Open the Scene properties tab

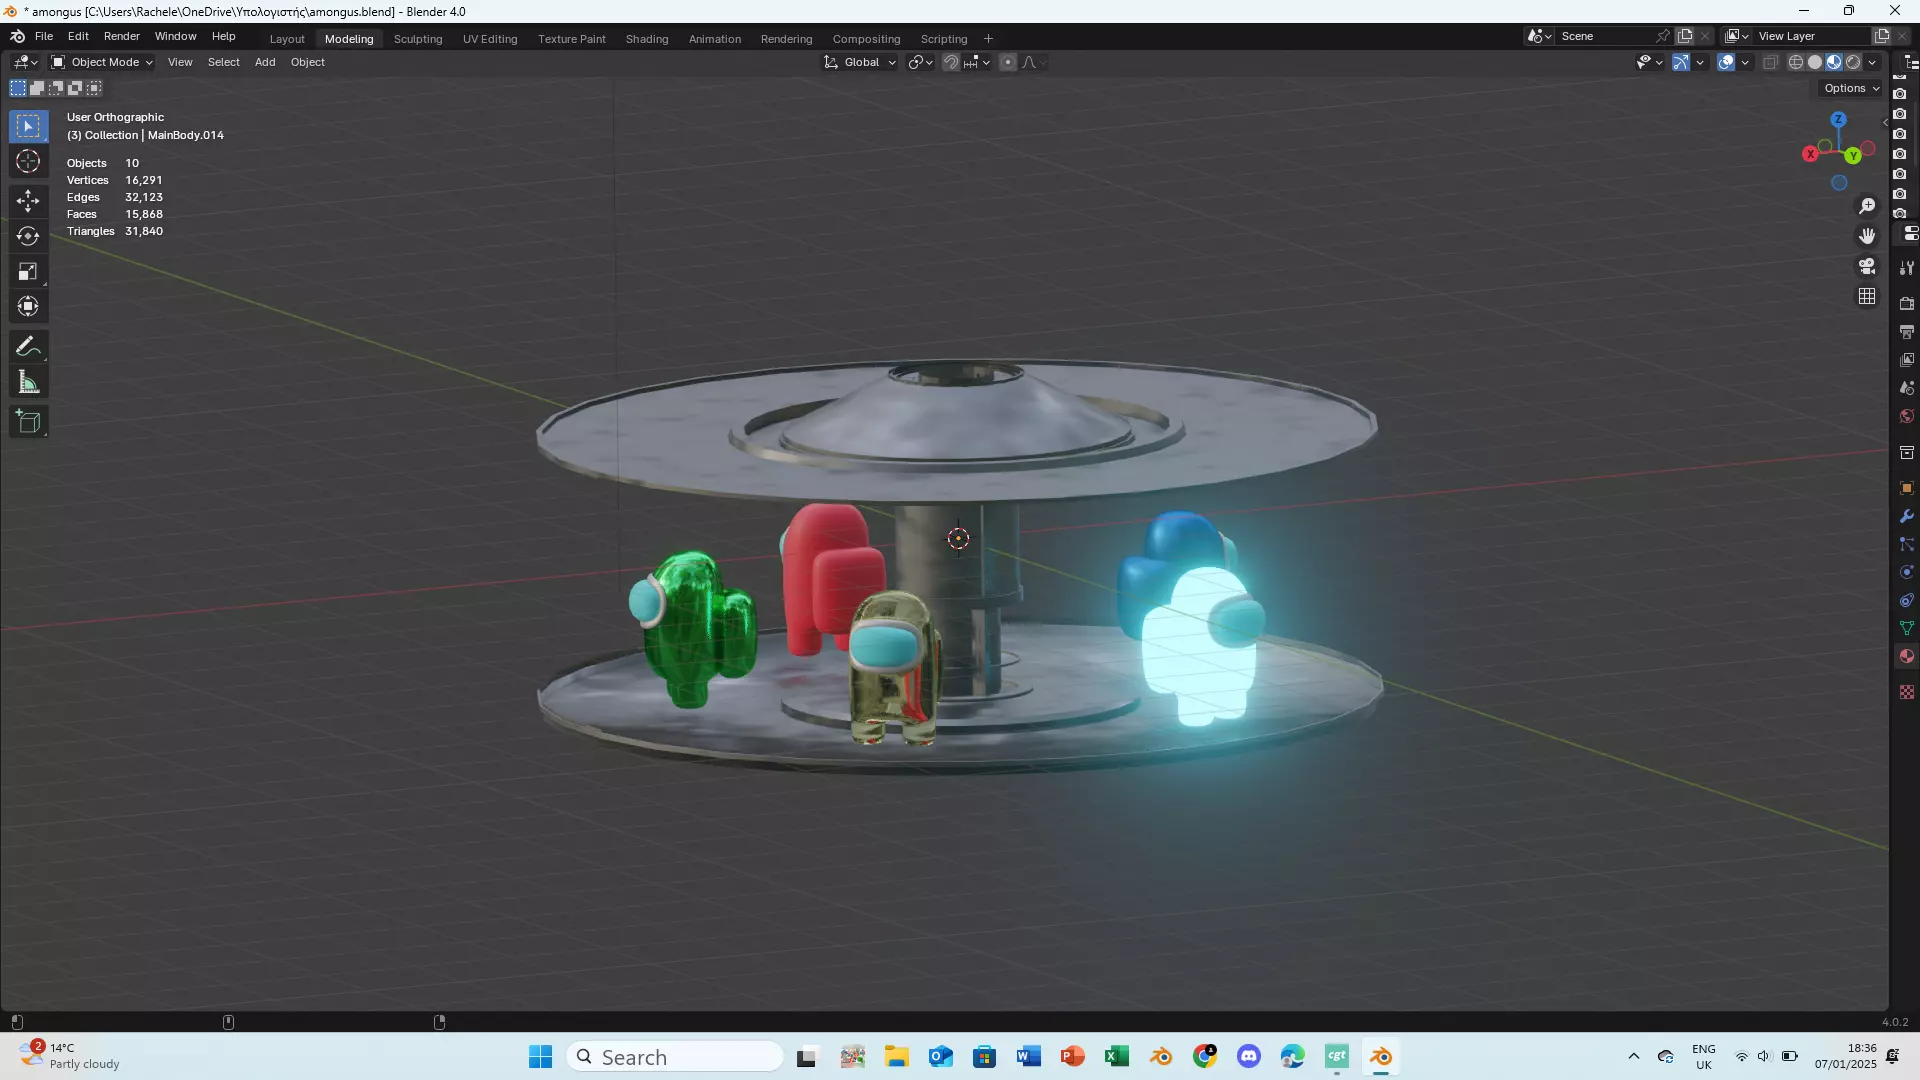pos(1907,388)
